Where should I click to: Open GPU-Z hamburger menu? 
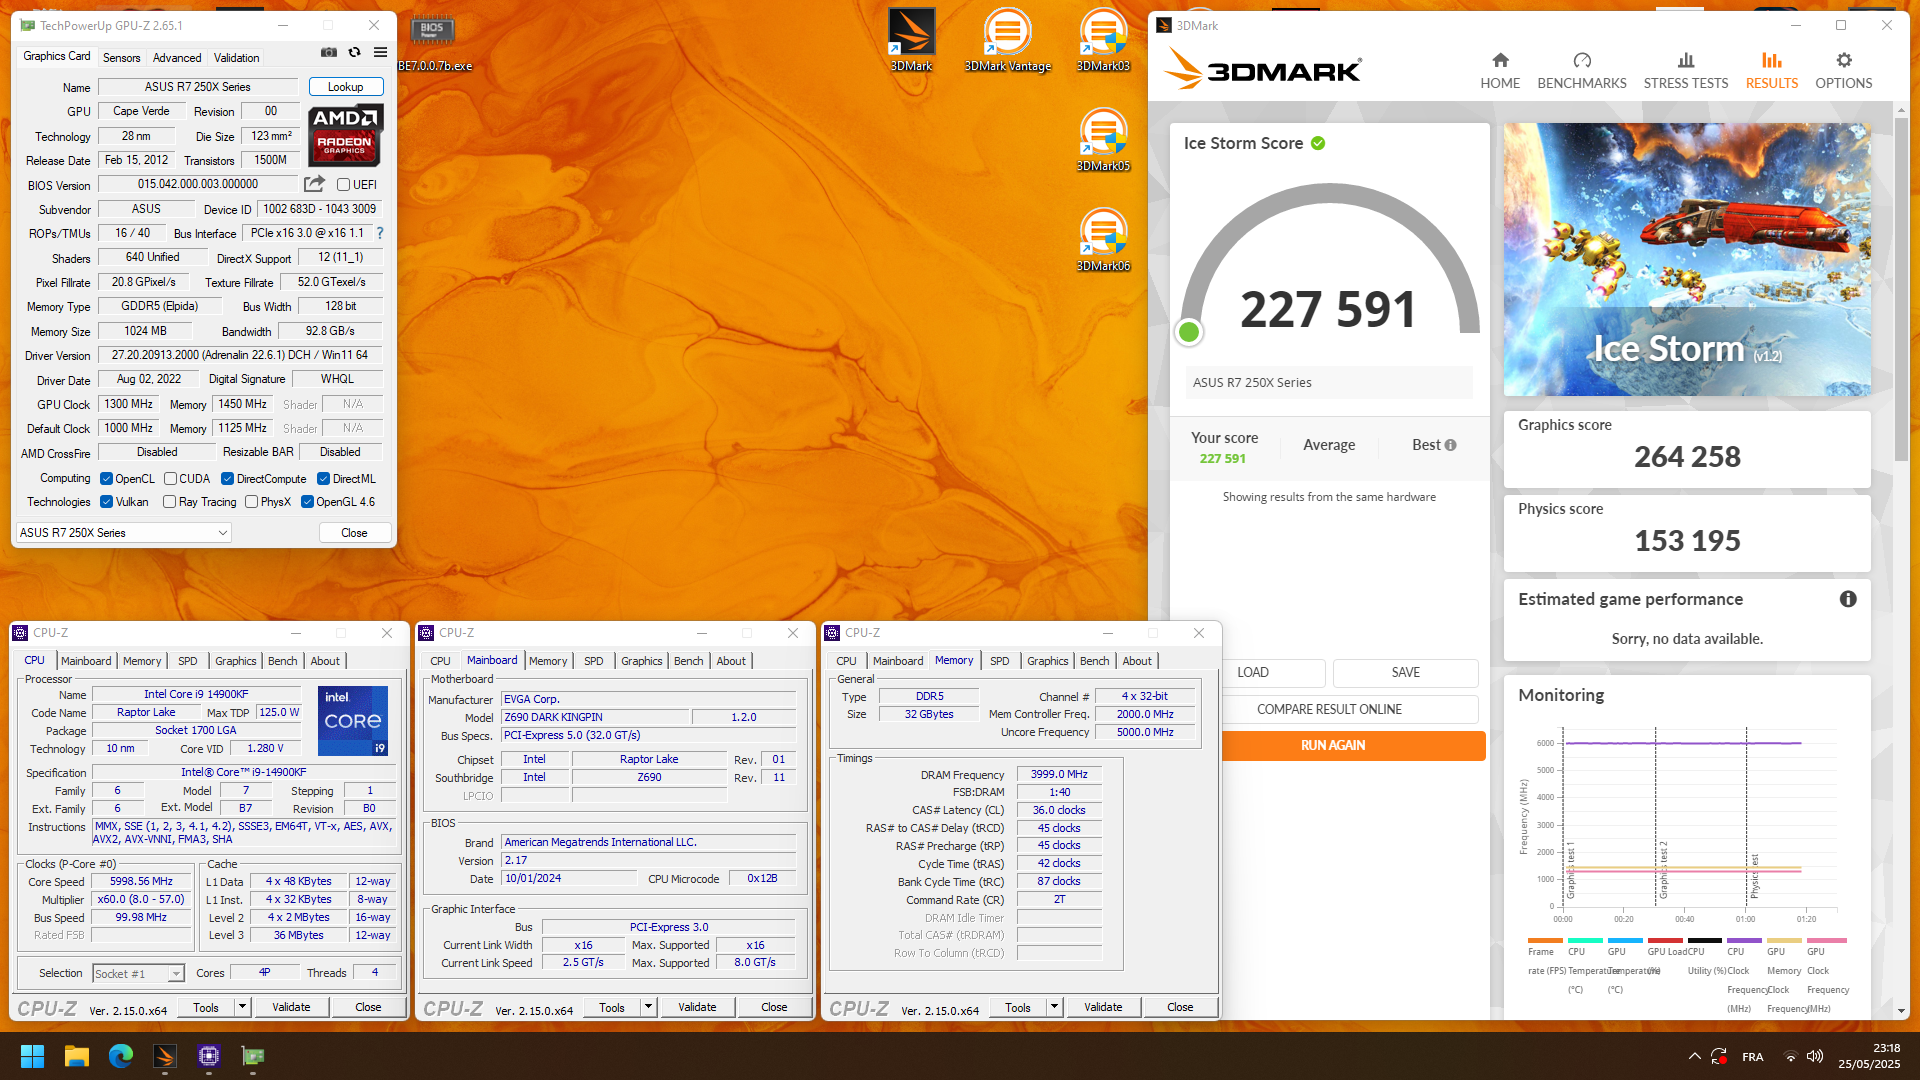point(381,53)
